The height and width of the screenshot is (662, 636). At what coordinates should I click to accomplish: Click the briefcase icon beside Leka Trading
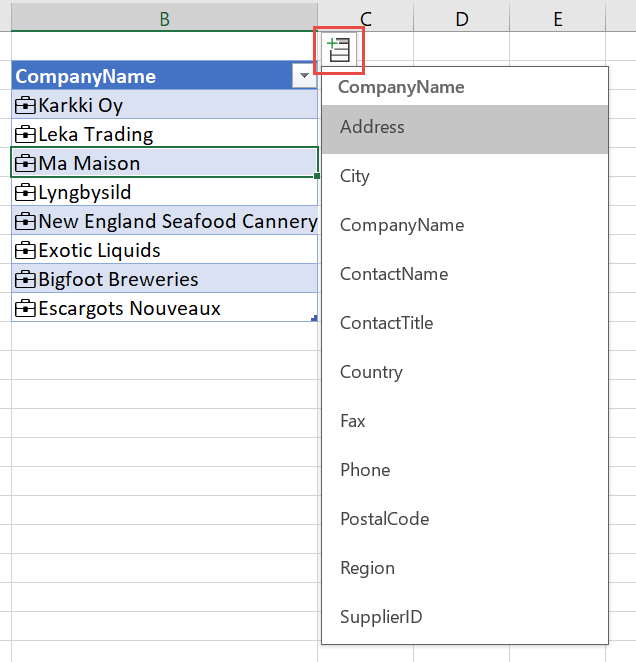pos(25,135)
